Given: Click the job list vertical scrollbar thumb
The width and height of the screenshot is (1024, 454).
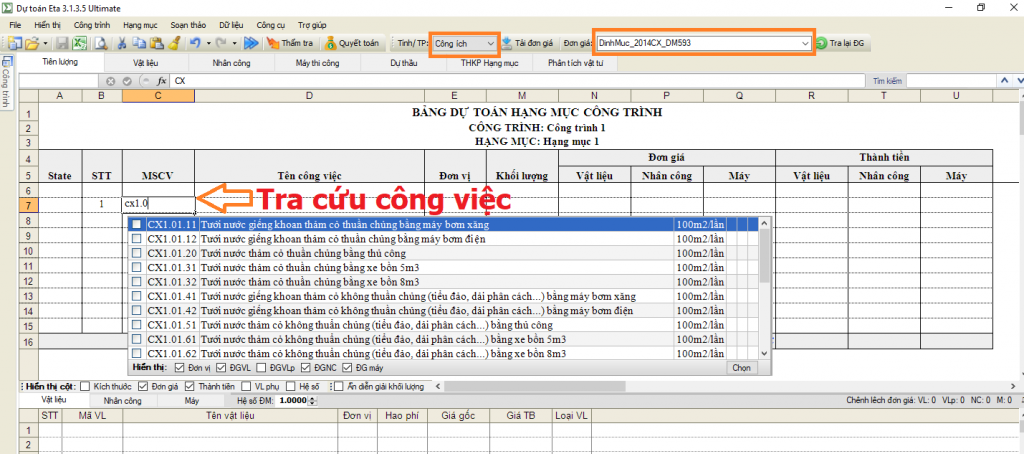Looking at the screenshot, I should point(765,255).
